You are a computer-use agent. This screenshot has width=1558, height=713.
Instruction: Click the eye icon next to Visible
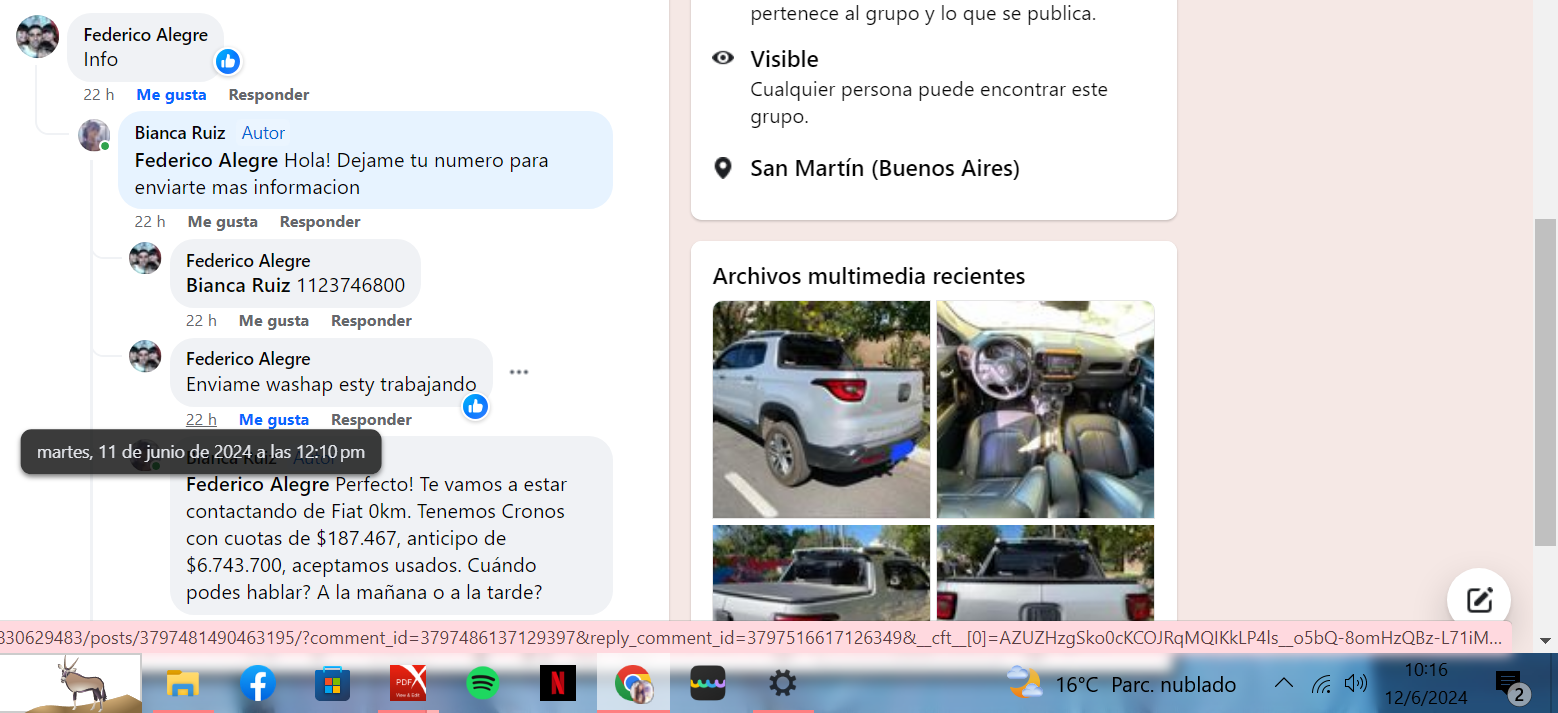pyautogui.click(x=723, y=58)
